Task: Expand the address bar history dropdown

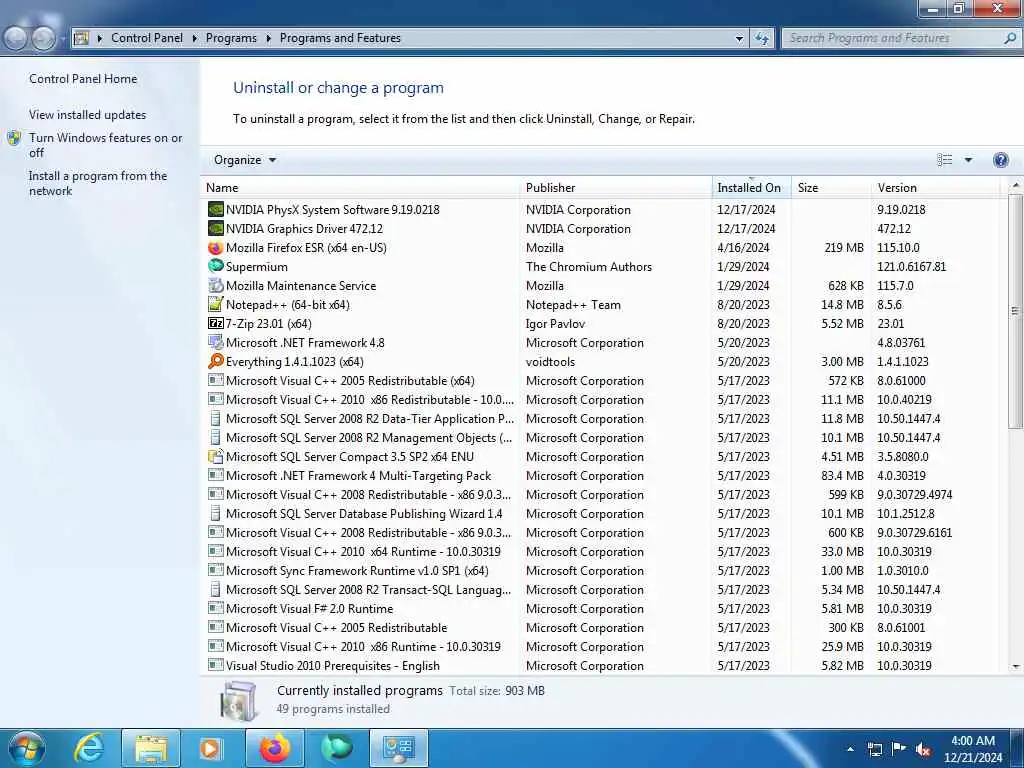Action: click(x=739, y=39)
